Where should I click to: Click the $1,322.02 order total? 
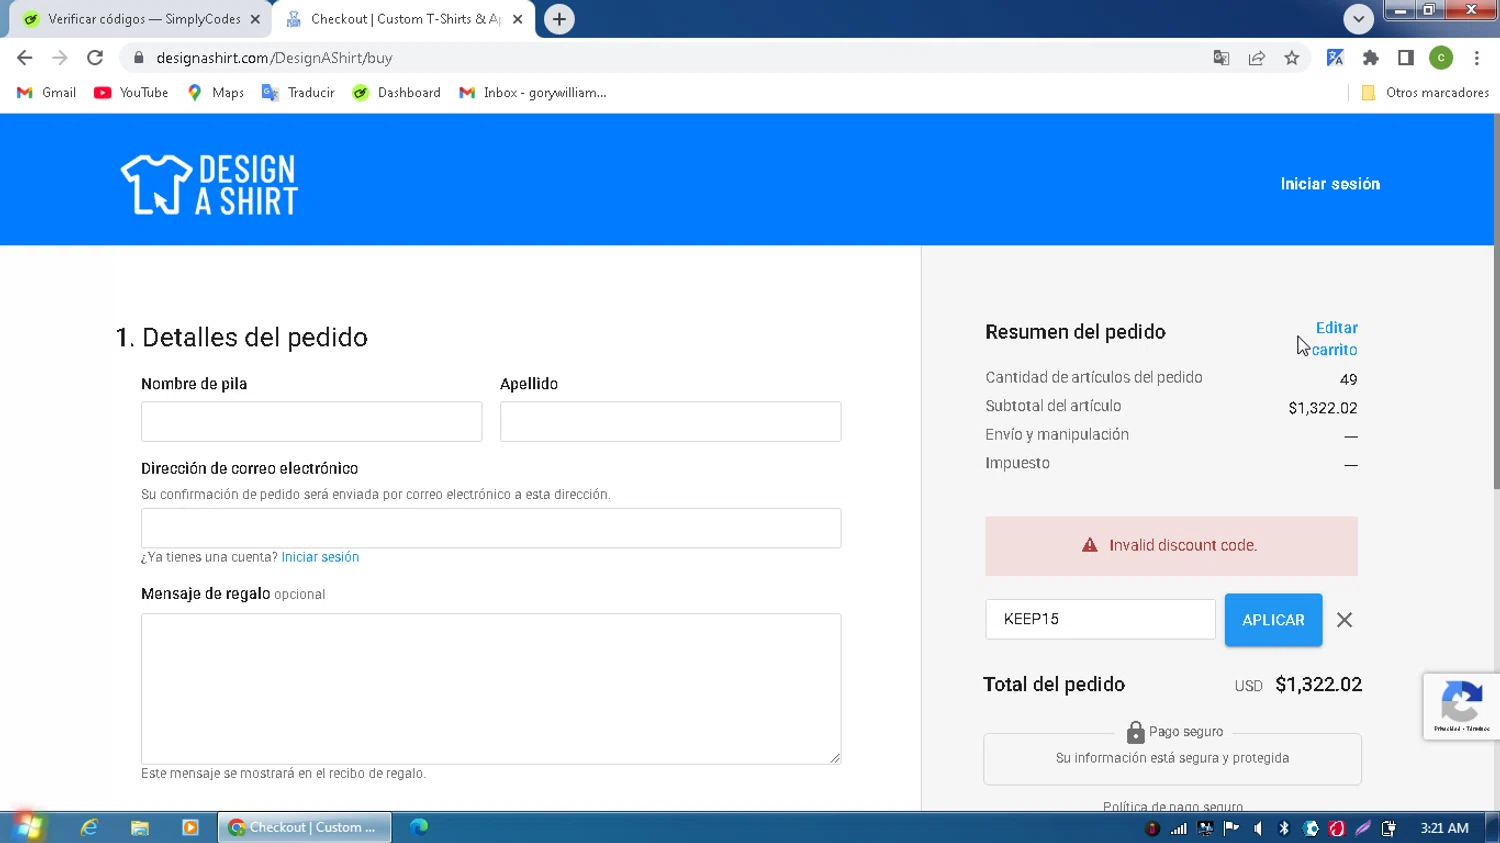(1318, 685)
